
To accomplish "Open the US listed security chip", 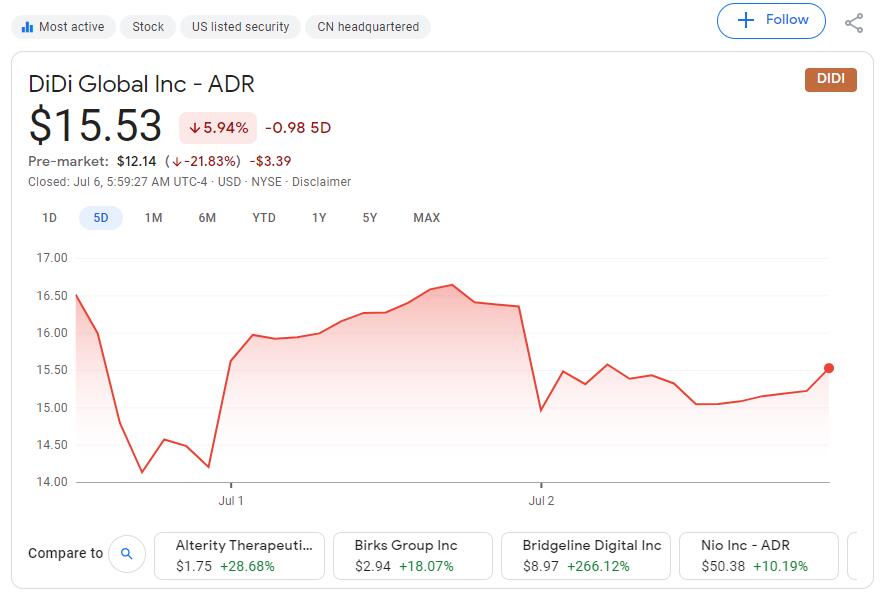I will pyautogui.click(x=241, y=27).
